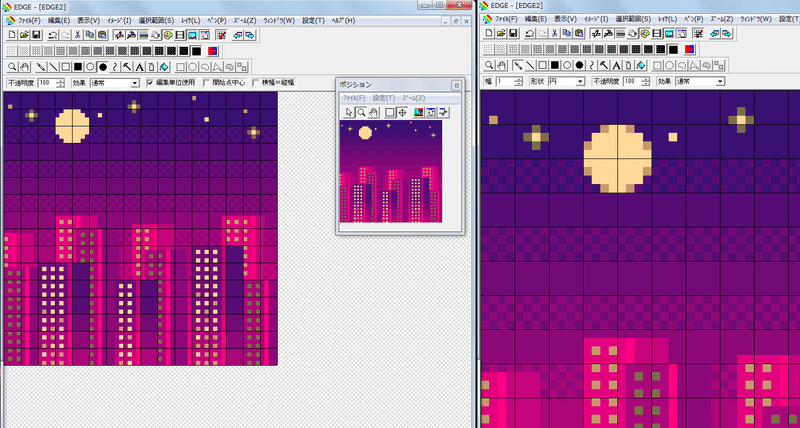The image size is (800, 428).
Task: Select solid black pattern swatch left window
Action: point(196,51)
